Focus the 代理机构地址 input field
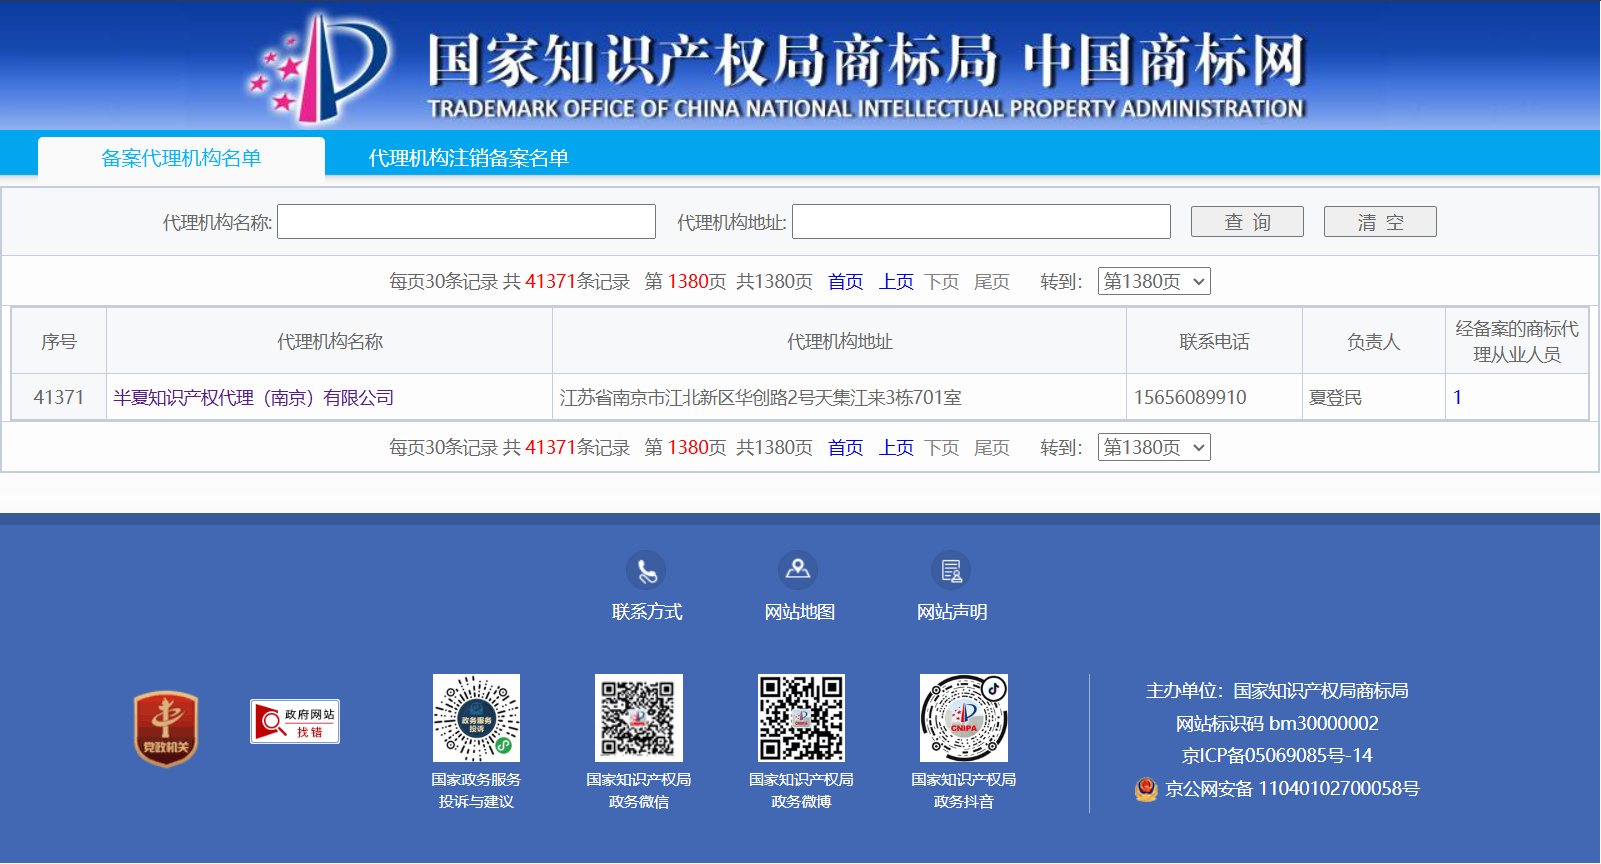The width and height of the screenshot is (1601, 864). pos(981,222)
